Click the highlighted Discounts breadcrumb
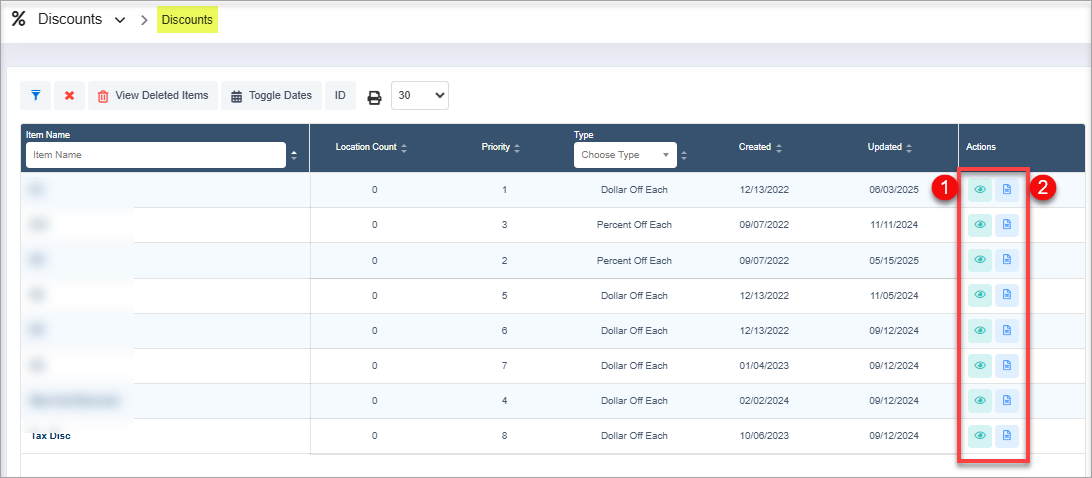The width and height of the screenshot is (1092, 478). [x=187, y=20]
